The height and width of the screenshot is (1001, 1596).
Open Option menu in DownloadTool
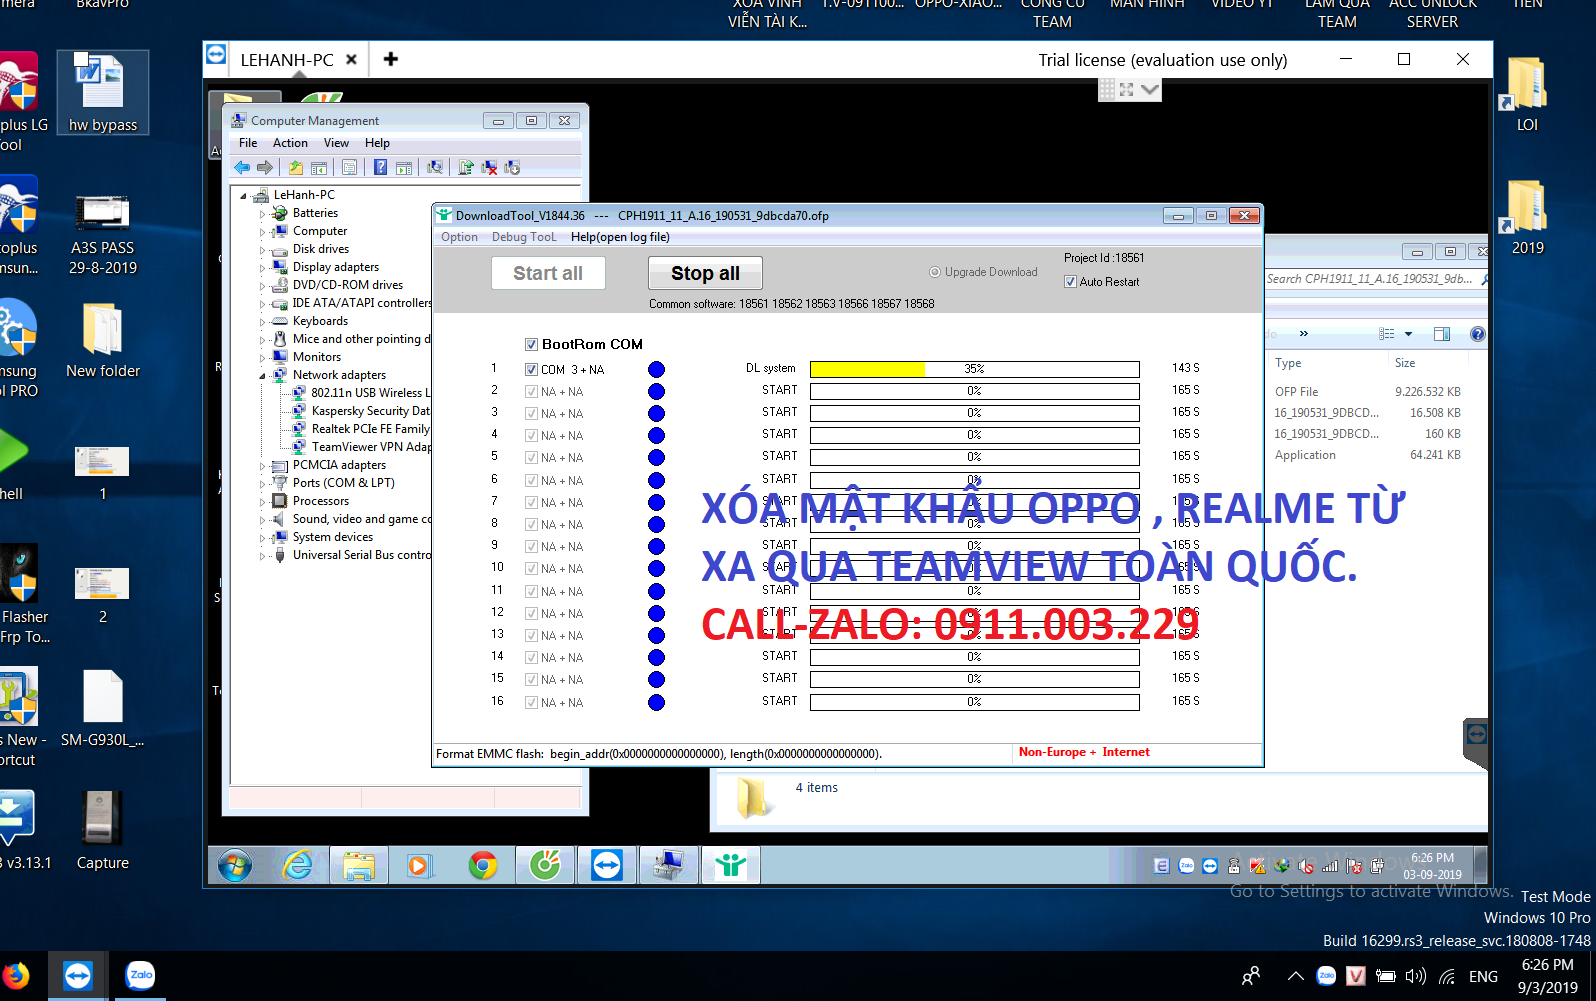point(459,237)
